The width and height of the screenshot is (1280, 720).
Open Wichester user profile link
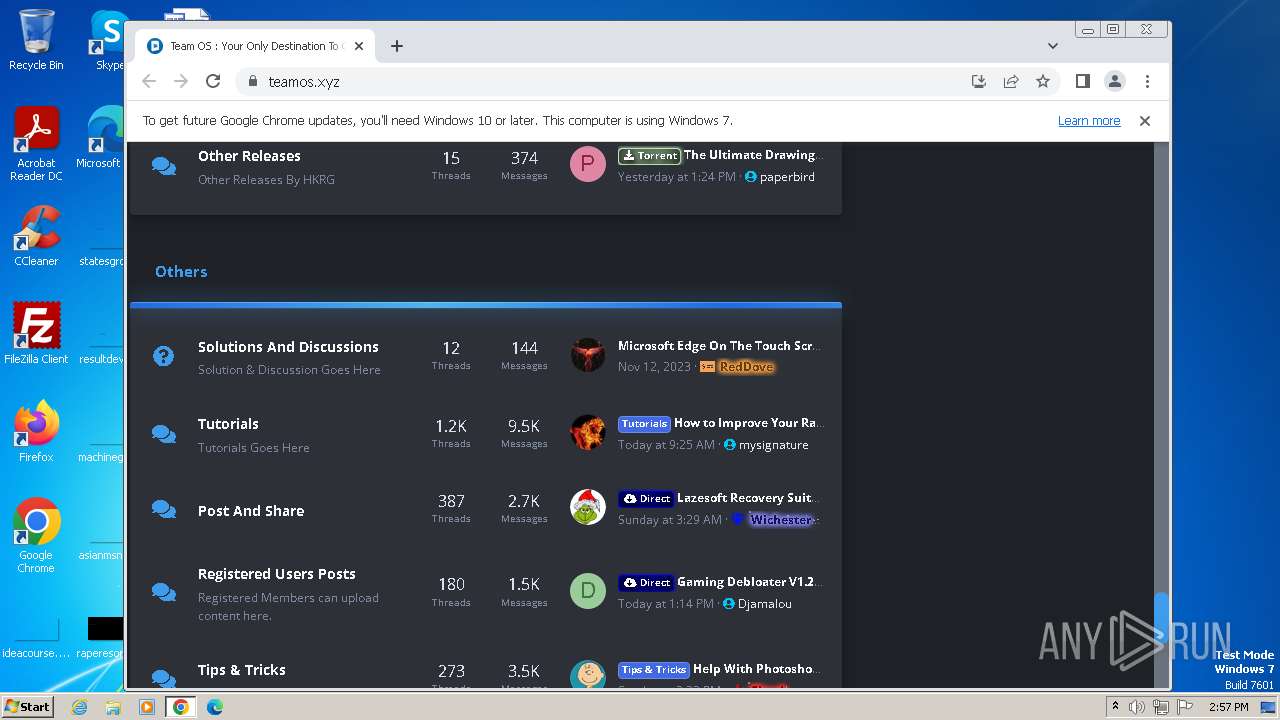(x=781, y=520)
